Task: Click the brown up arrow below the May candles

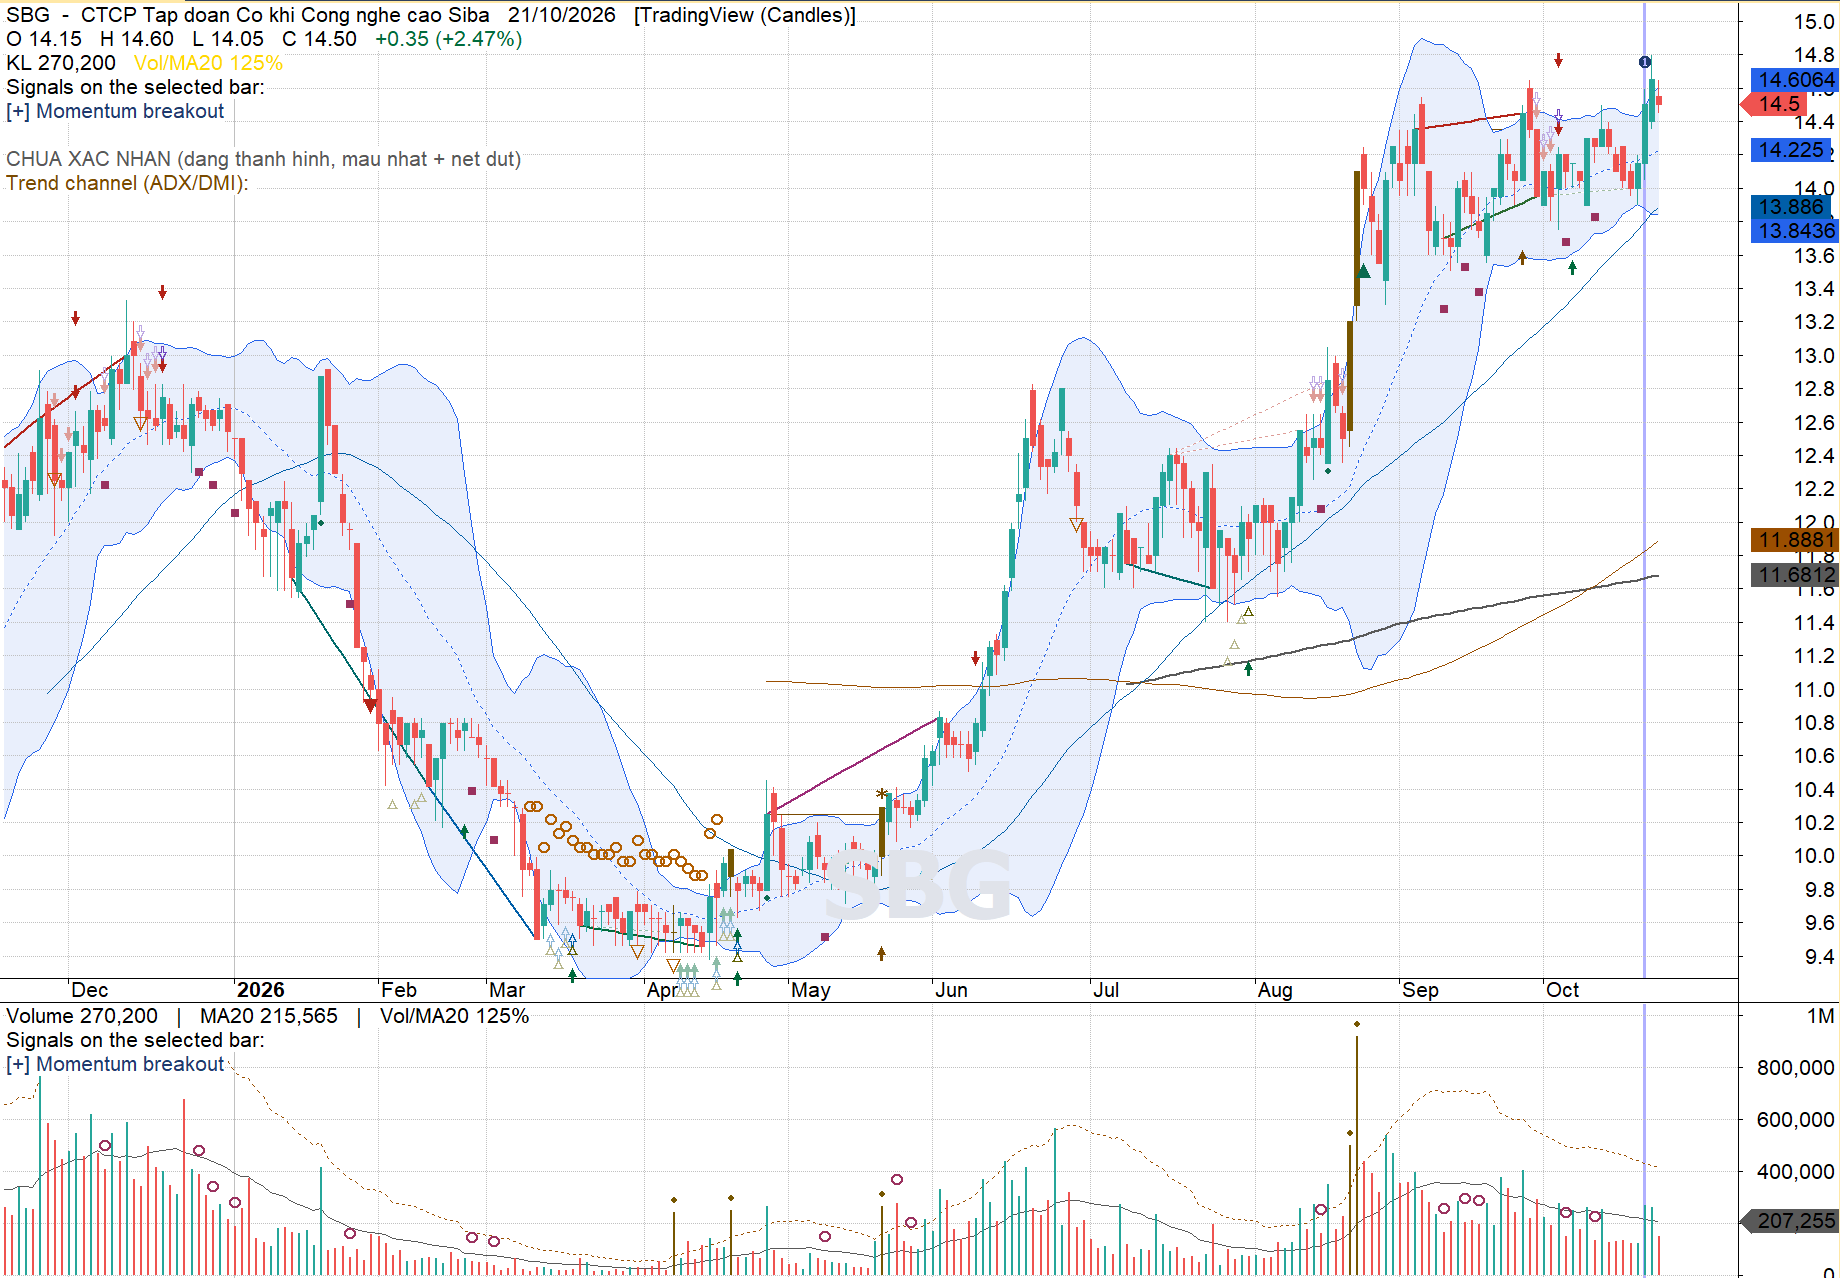Action: [881, 954]
